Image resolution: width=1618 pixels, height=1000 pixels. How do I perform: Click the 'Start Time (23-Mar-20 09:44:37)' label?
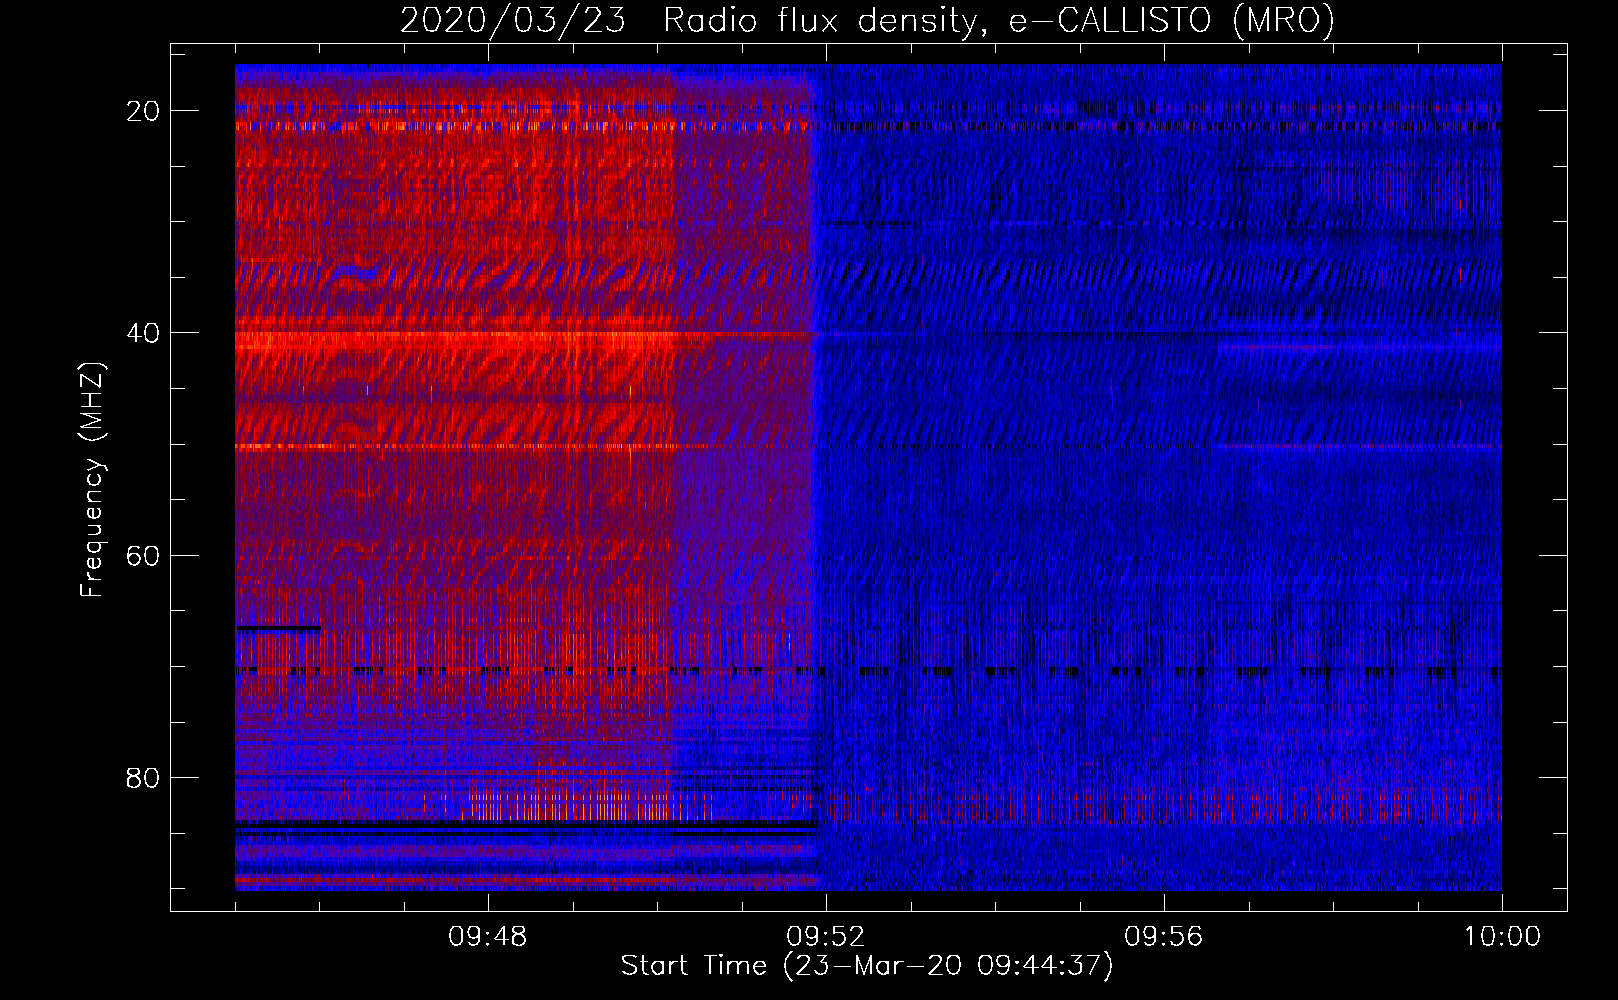867,966
